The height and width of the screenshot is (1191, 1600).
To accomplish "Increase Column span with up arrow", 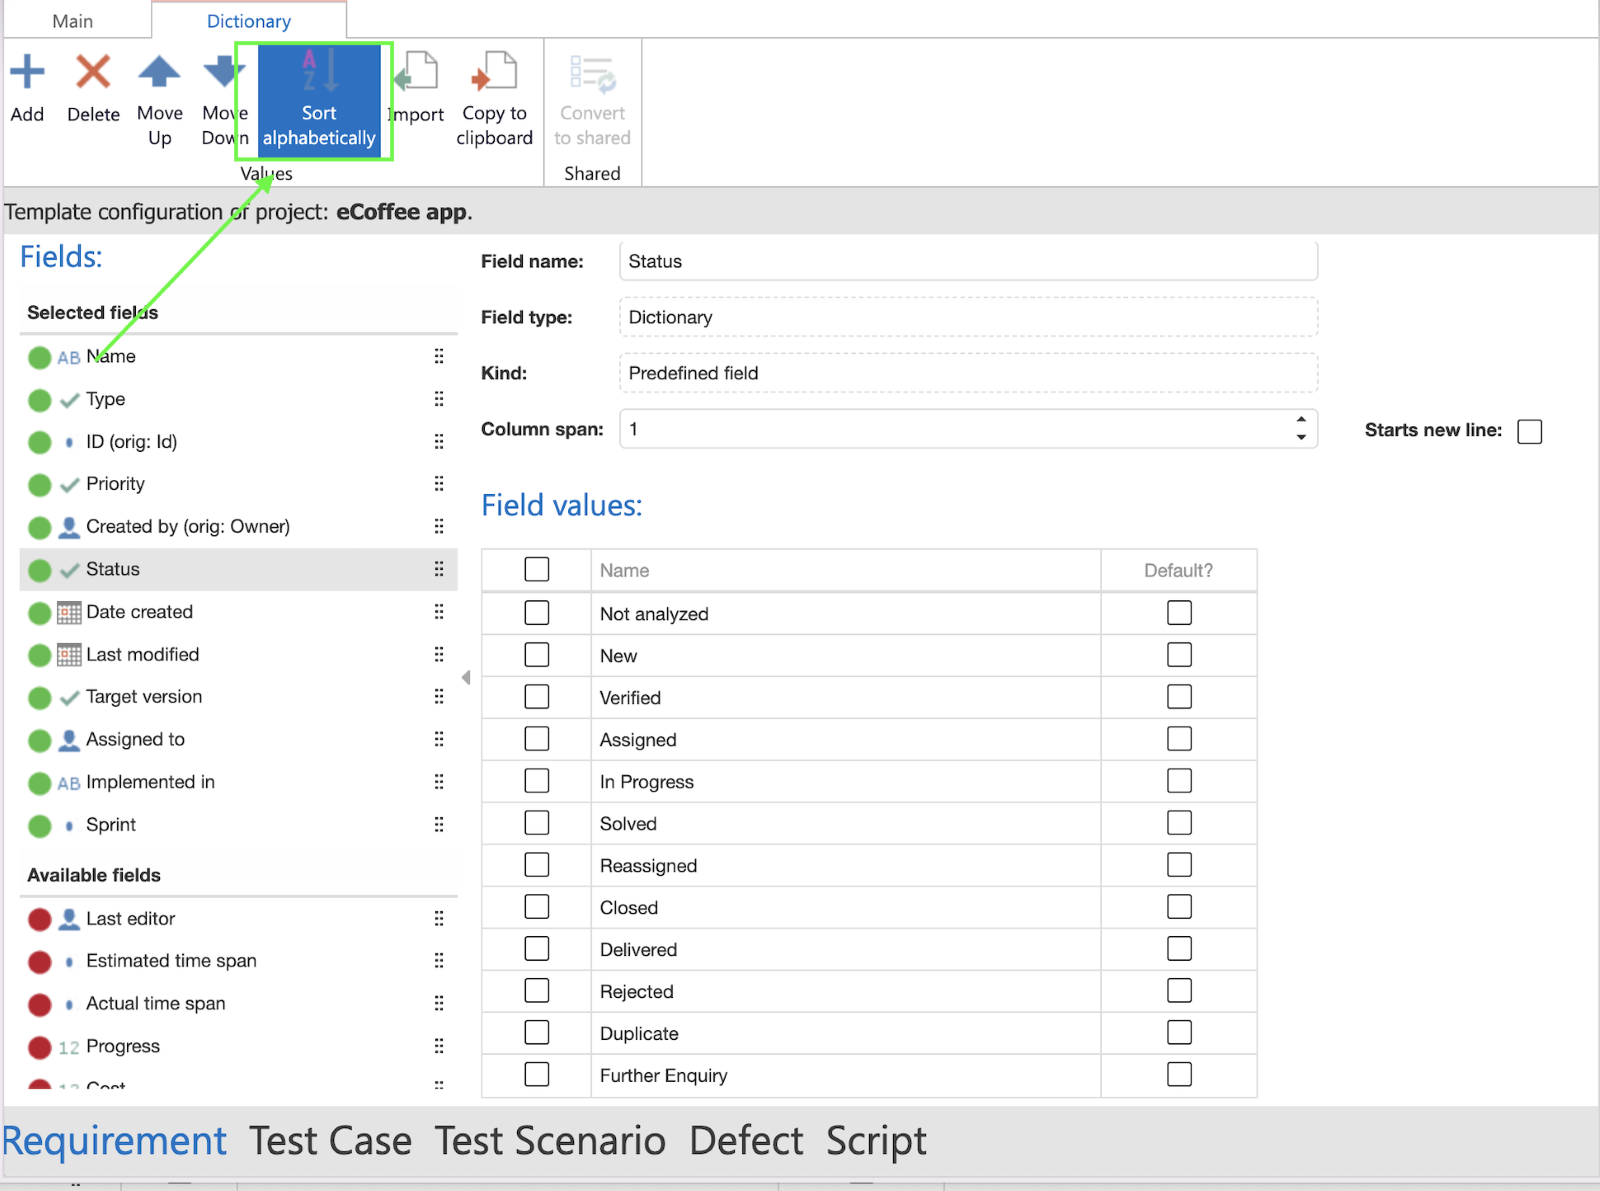I will (1301, 420).
